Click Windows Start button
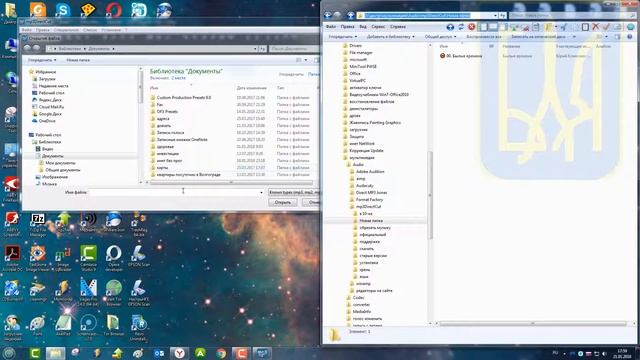The width and height of the screenshot is (640, 360). coord(9,353)
